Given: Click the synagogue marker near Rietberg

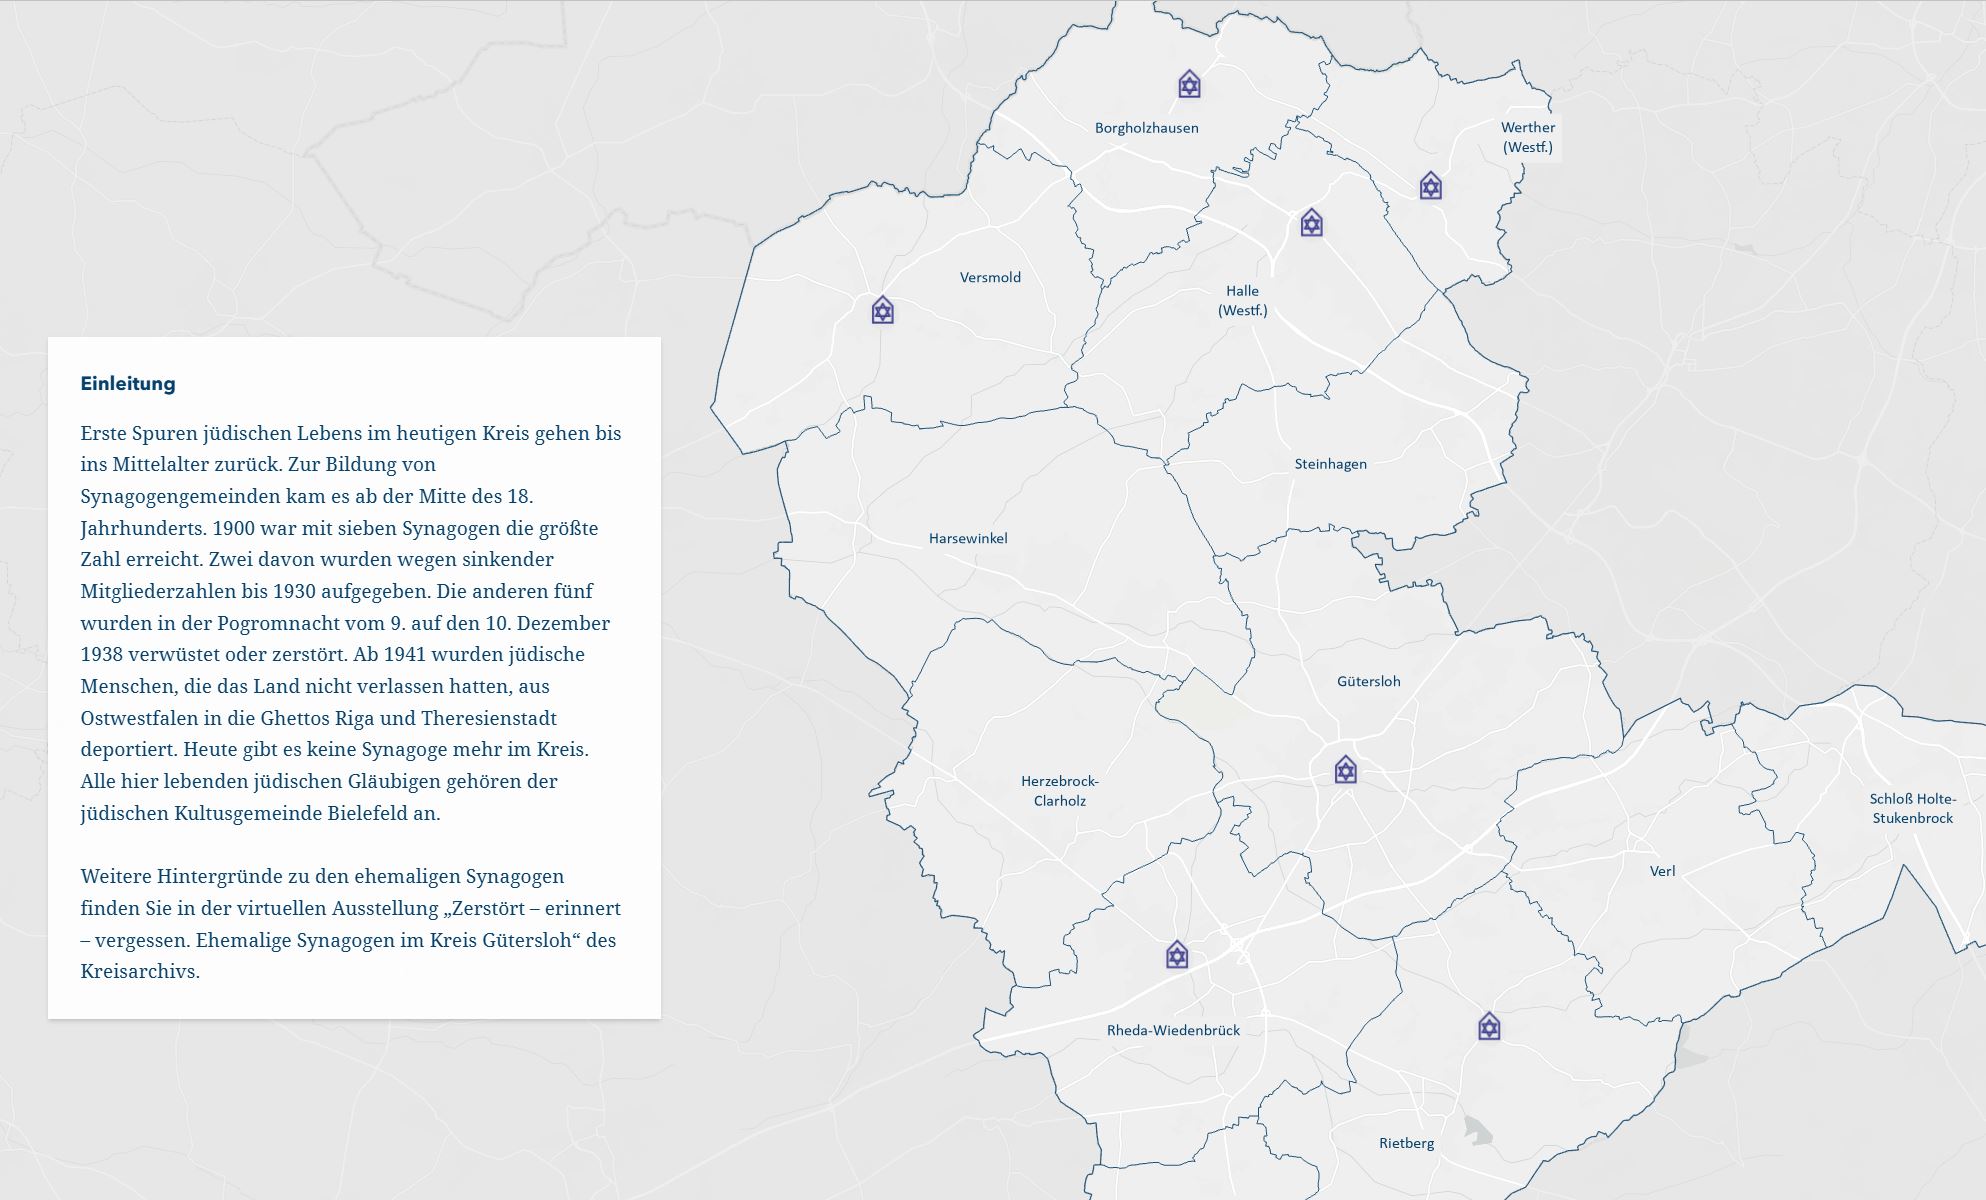Looking at the screenshot, I should tap(1489, 1027).
